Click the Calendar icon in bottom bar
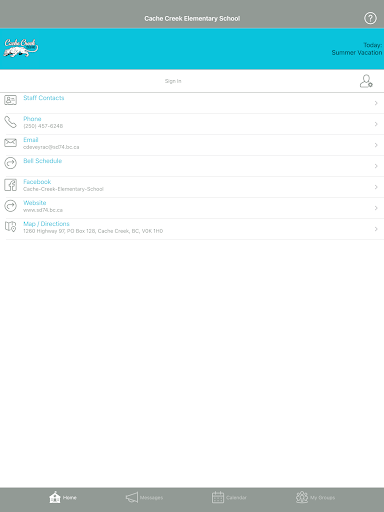 click(x=218, y=497)
